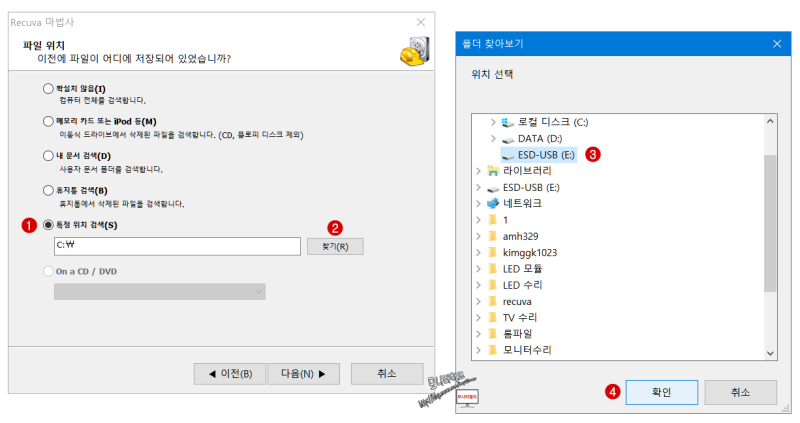
Task: Expand the TV 수리 folder node
Action: (x=478, y=317)
